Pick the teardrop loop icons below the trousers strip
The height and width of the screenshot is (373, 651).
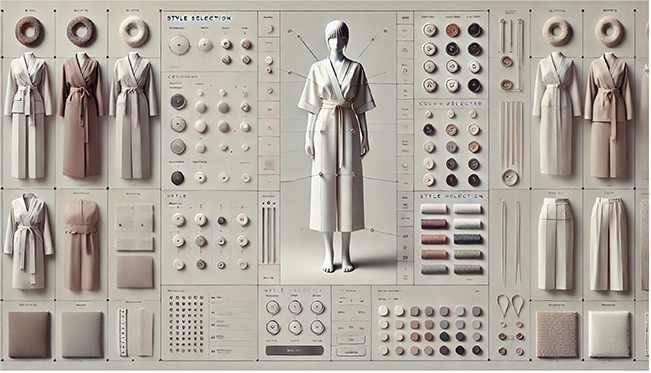[x=510, y=305]
